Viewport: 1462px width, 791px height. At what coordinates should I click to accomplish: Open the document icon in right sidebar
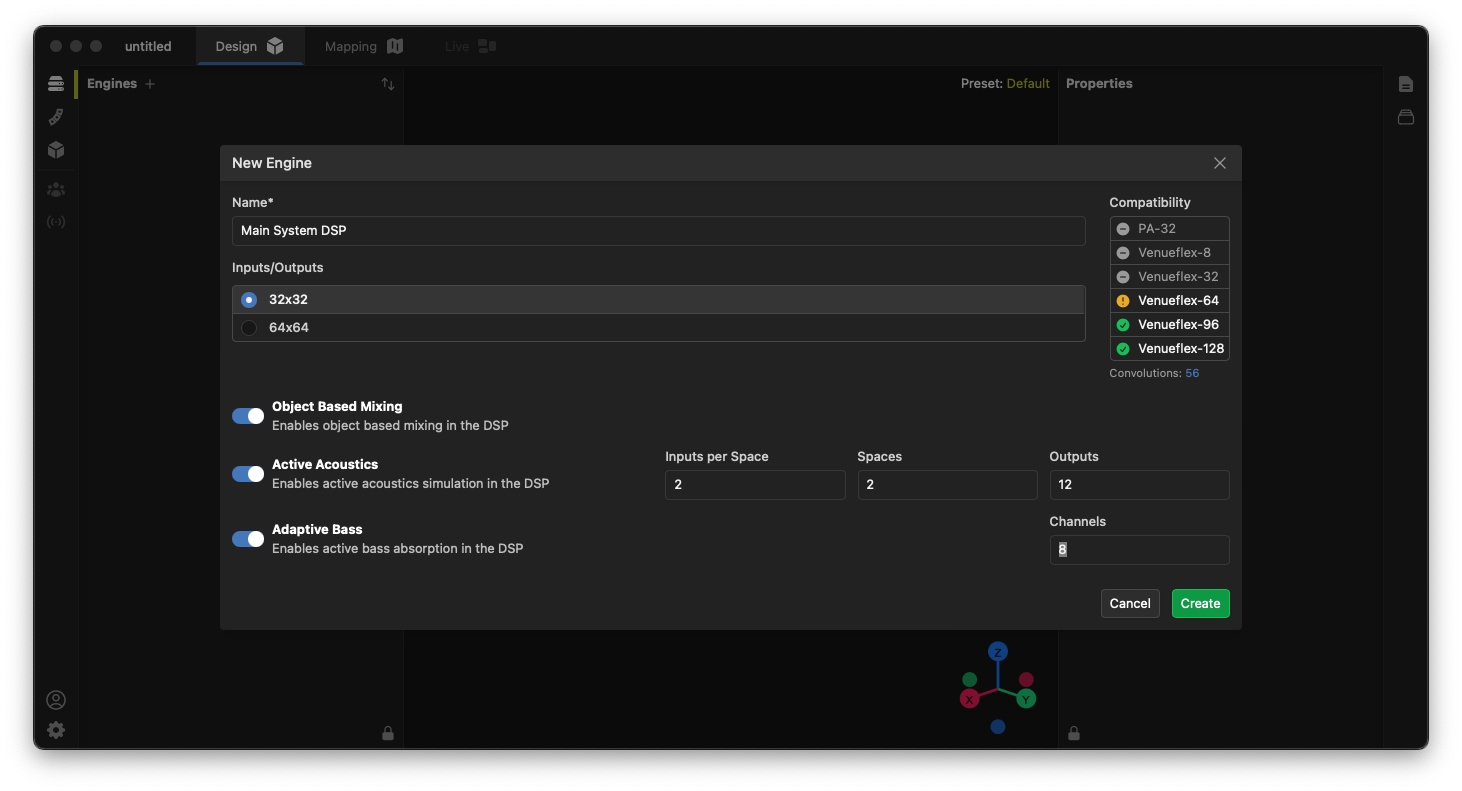(1406, 84)
